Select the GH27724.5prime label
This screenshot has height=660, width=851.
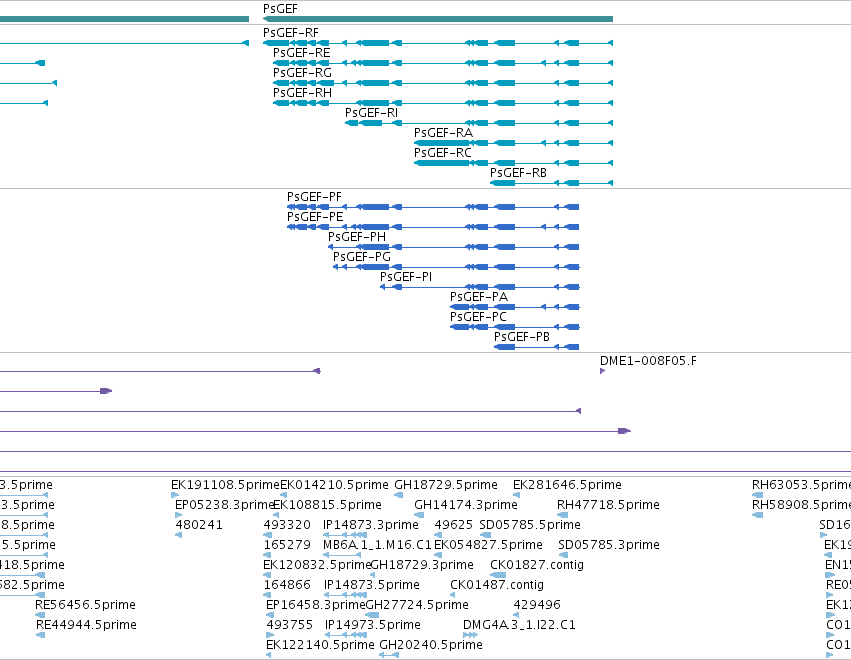pos(417,605)
